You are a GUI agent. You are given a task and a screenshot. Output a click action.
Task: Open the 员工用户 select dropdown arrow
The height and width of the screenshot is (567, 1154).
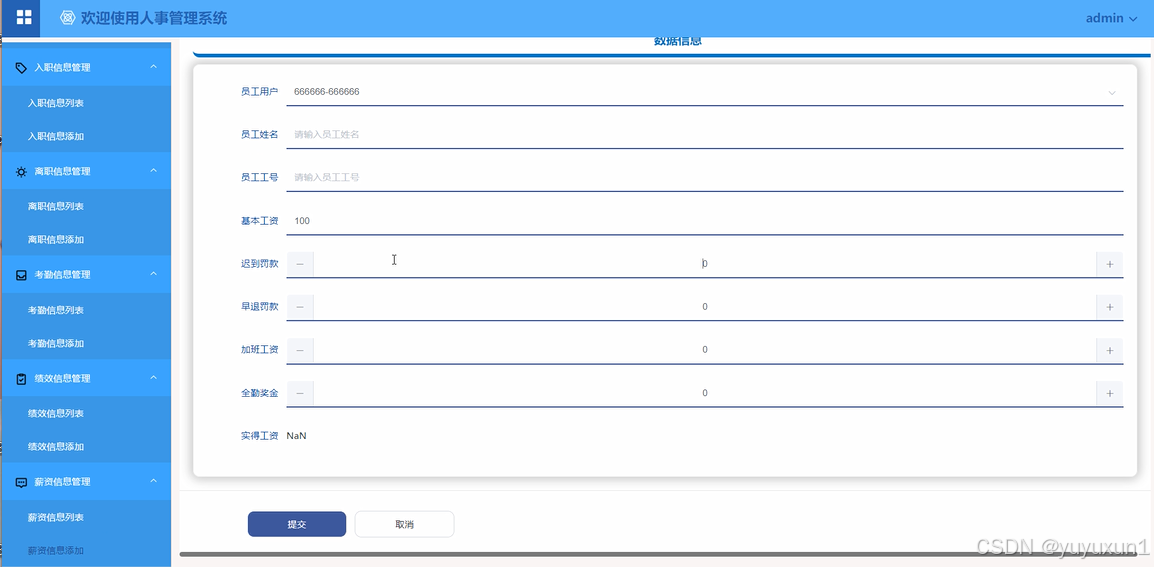1112,93
